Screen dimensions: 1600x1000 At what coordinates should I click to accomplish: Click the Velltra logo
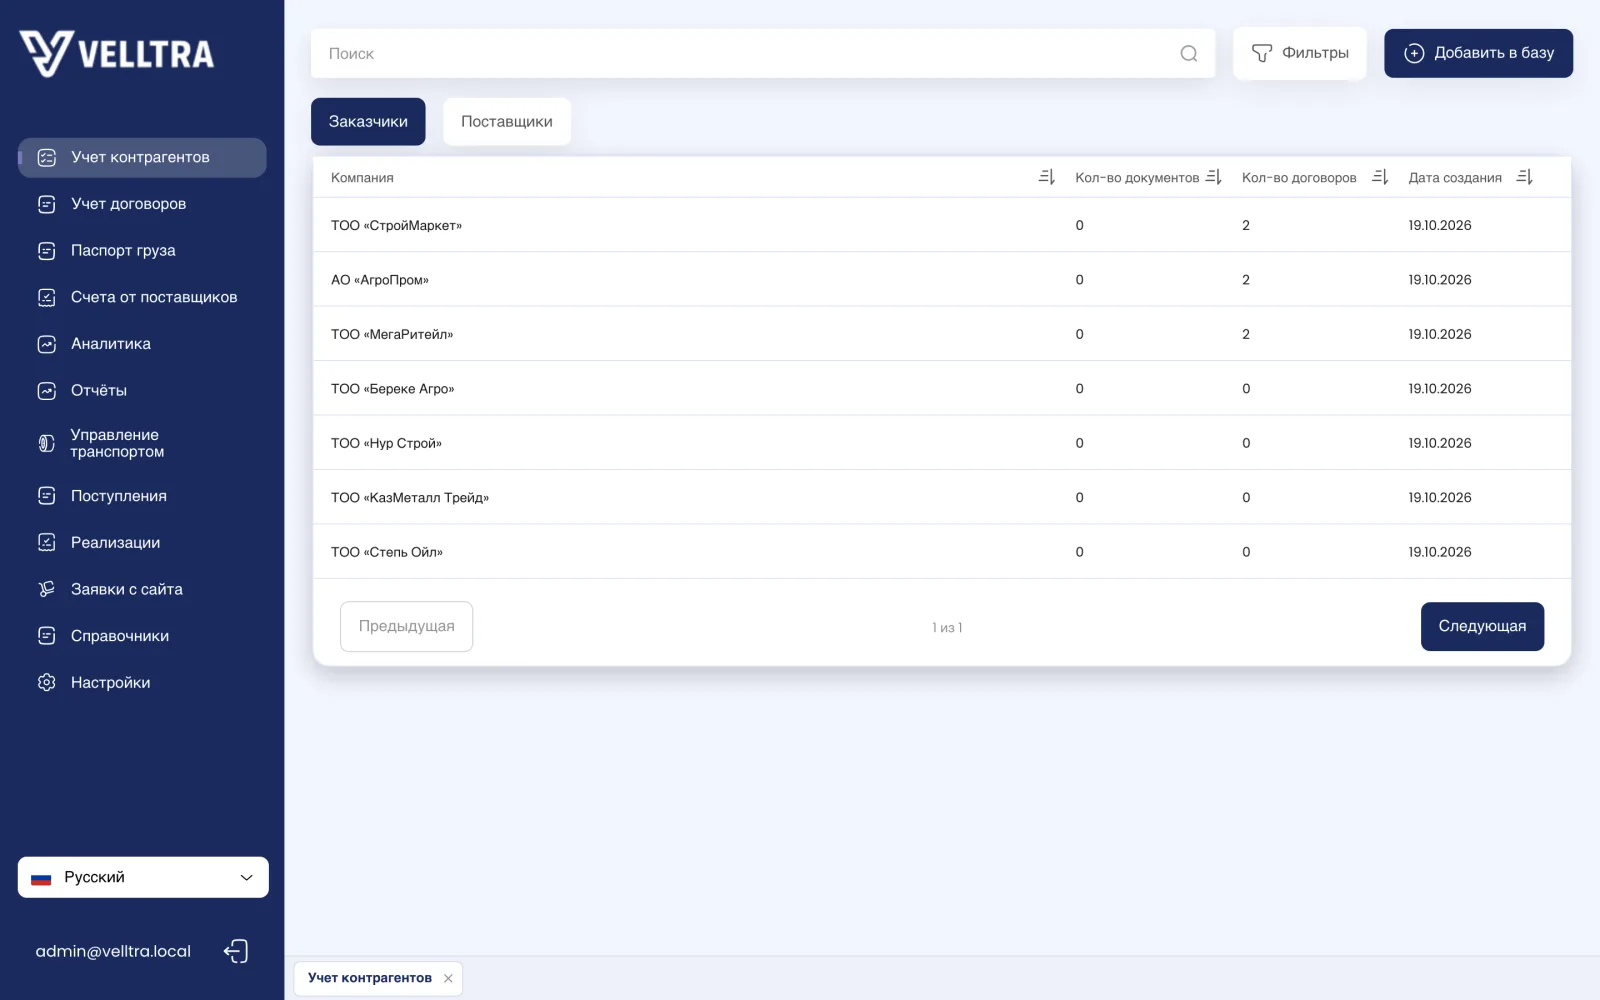click(116, 53)
